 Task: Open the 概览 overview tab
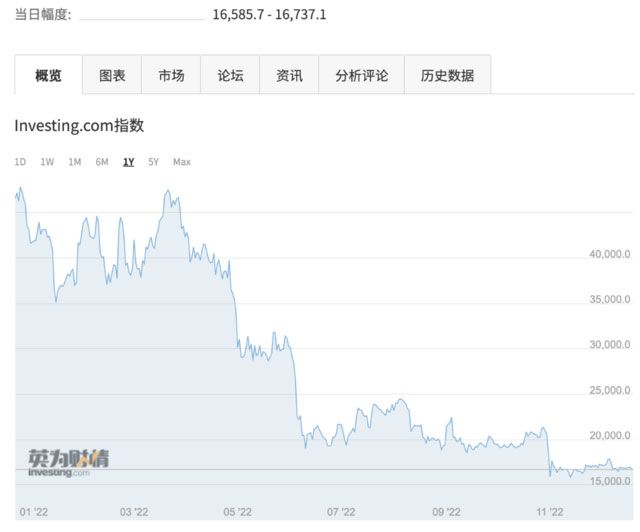tap(48, 75)
